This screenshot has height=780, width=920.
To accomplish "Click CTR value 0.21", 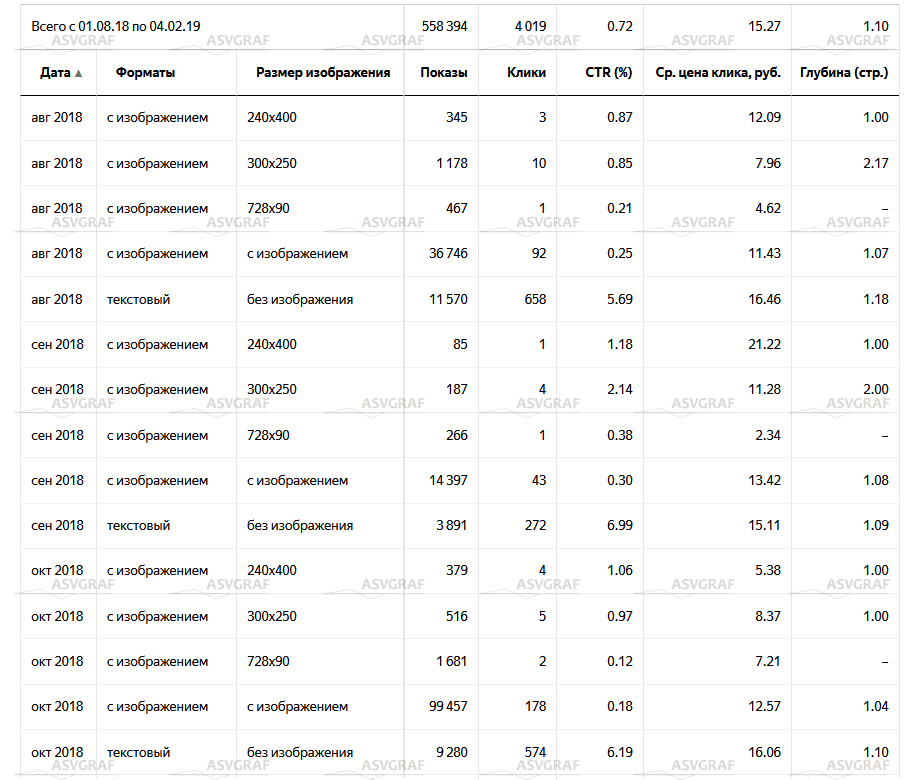I will [x=620, y=208].
